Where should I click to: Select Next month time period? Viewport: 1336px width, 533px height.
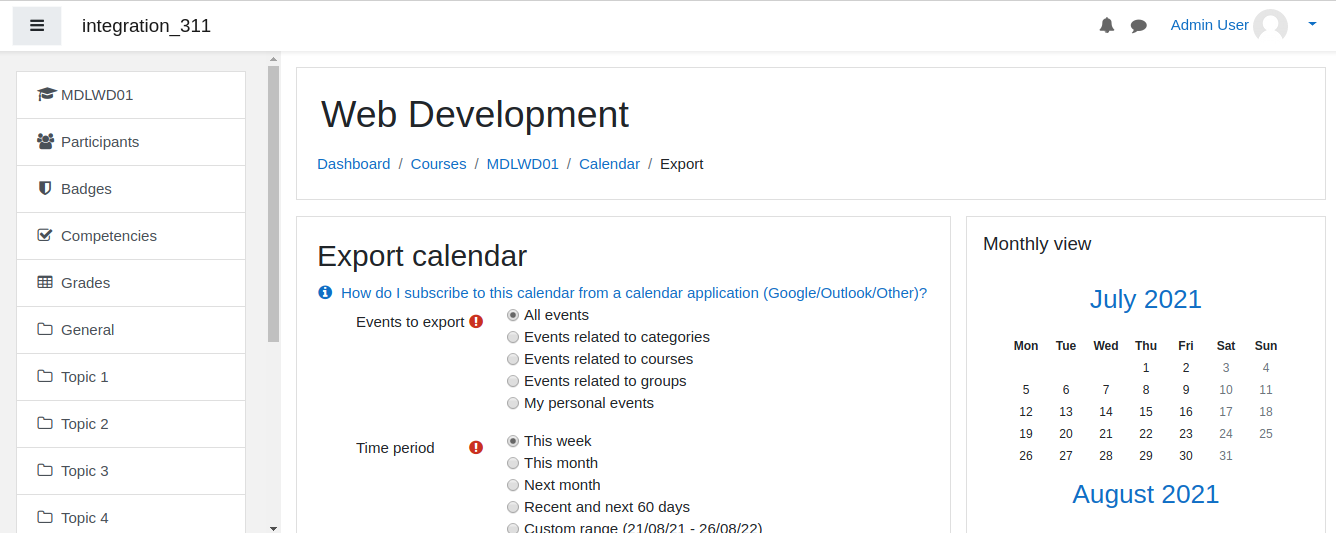[513, 485]
